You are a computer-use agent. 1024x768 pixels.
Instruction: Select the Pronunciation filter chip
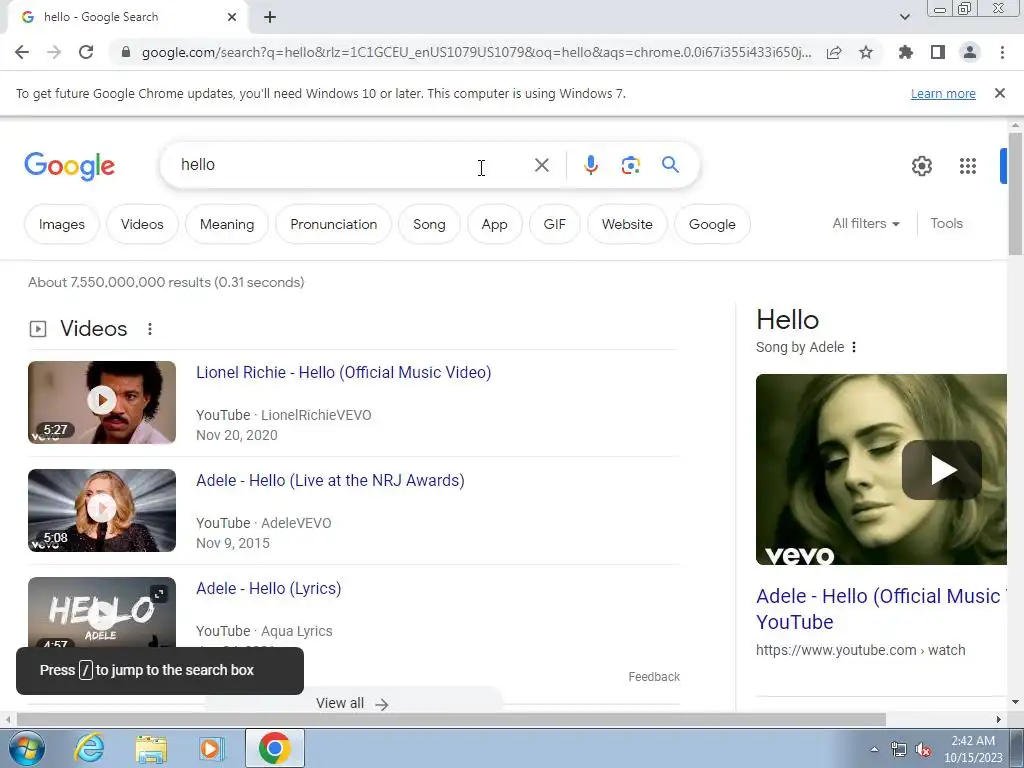[x=334, y=224]
